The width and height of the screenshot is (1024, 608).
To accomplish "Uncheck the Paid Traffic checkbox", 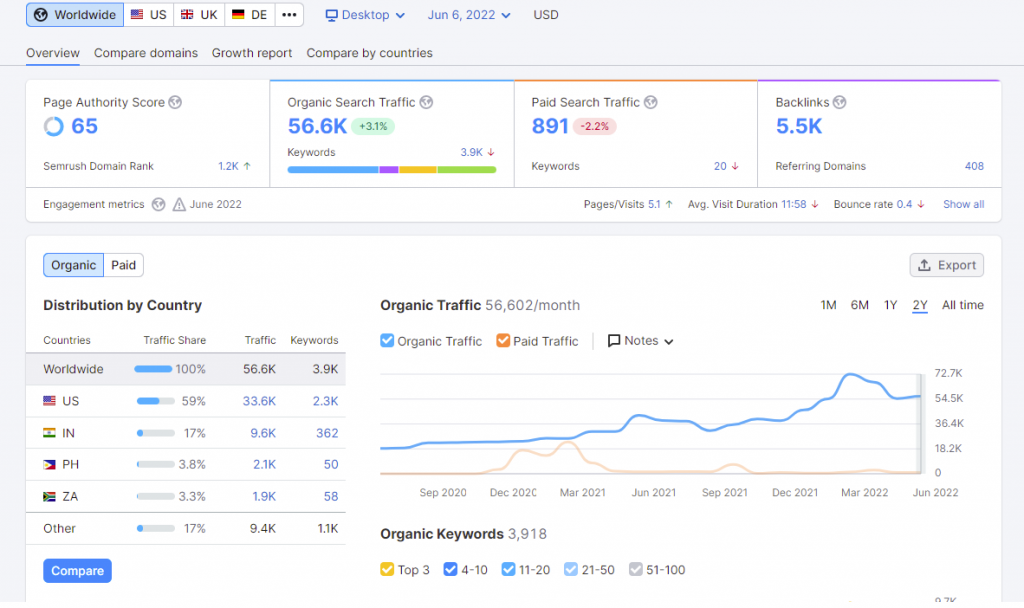I will click(x=503, y=340).
